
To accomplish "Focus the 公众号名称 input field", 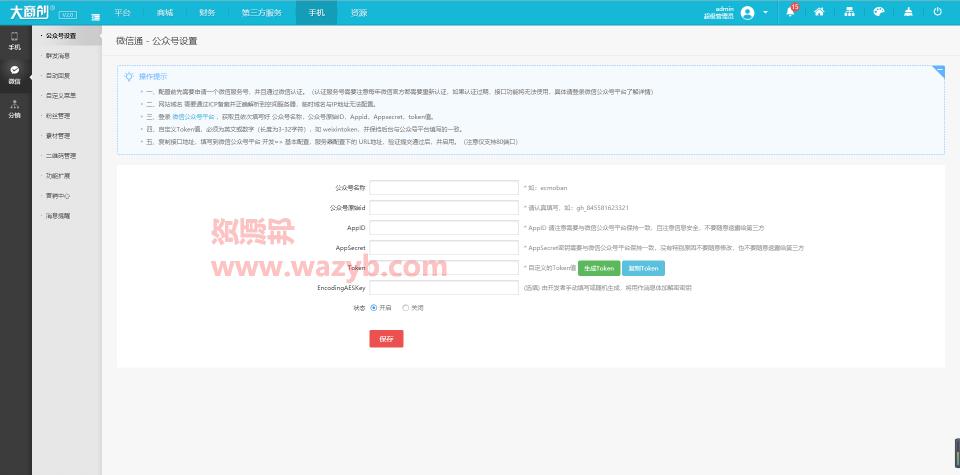I will [x=444, y=188].
